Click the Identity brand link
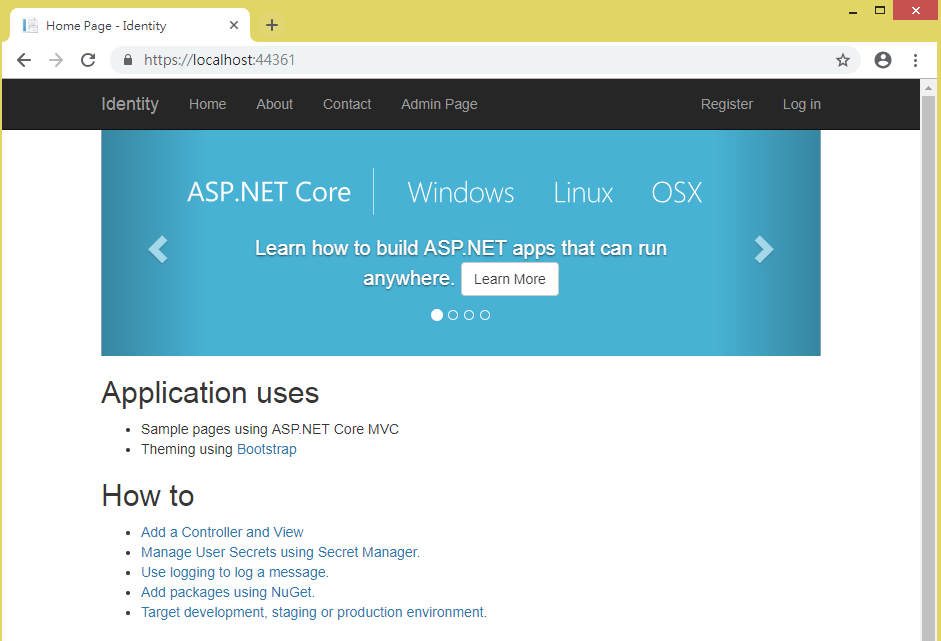This screenshot has height=641, width=941. (x=130, y=104)
